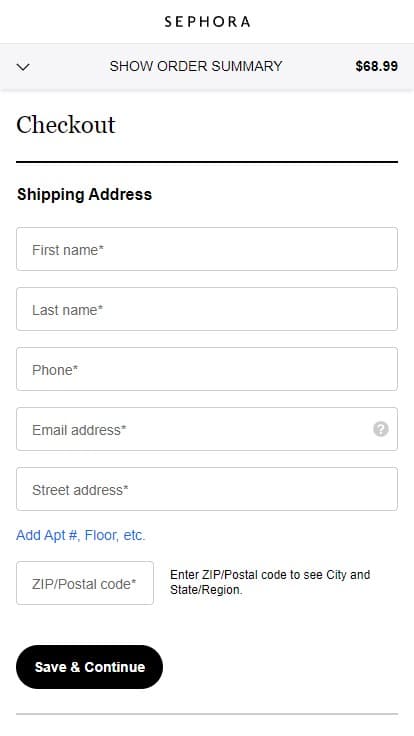The image size is (414, 736).
Task: Click the Sephora logo at the top
Action: [207, 22]
